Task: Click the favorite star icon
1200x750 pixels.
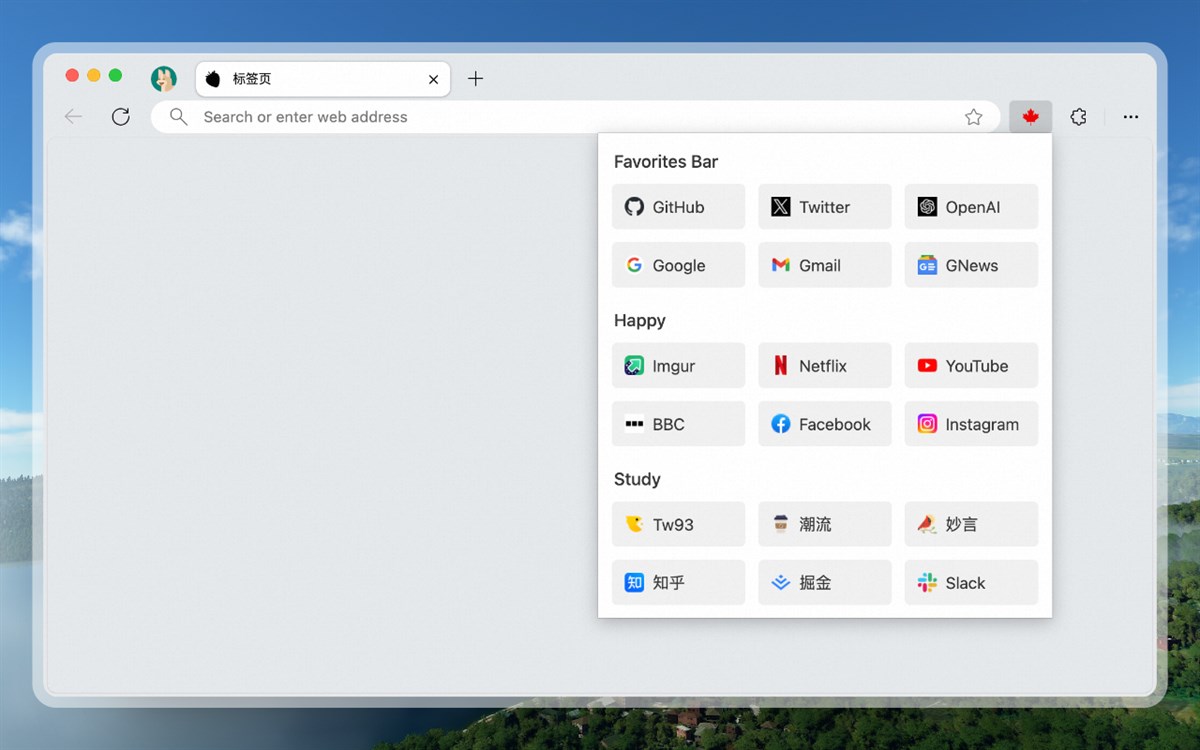Action: [974, 117]
